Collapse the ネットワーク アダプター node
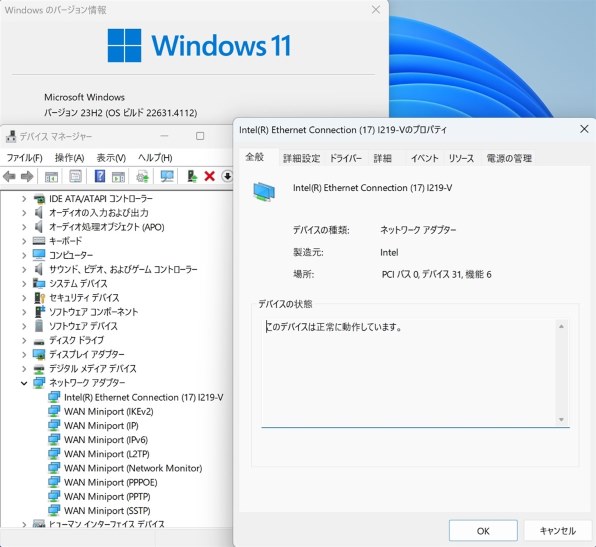The height and width of the screenshot is (547, 596). coord(24,383)
